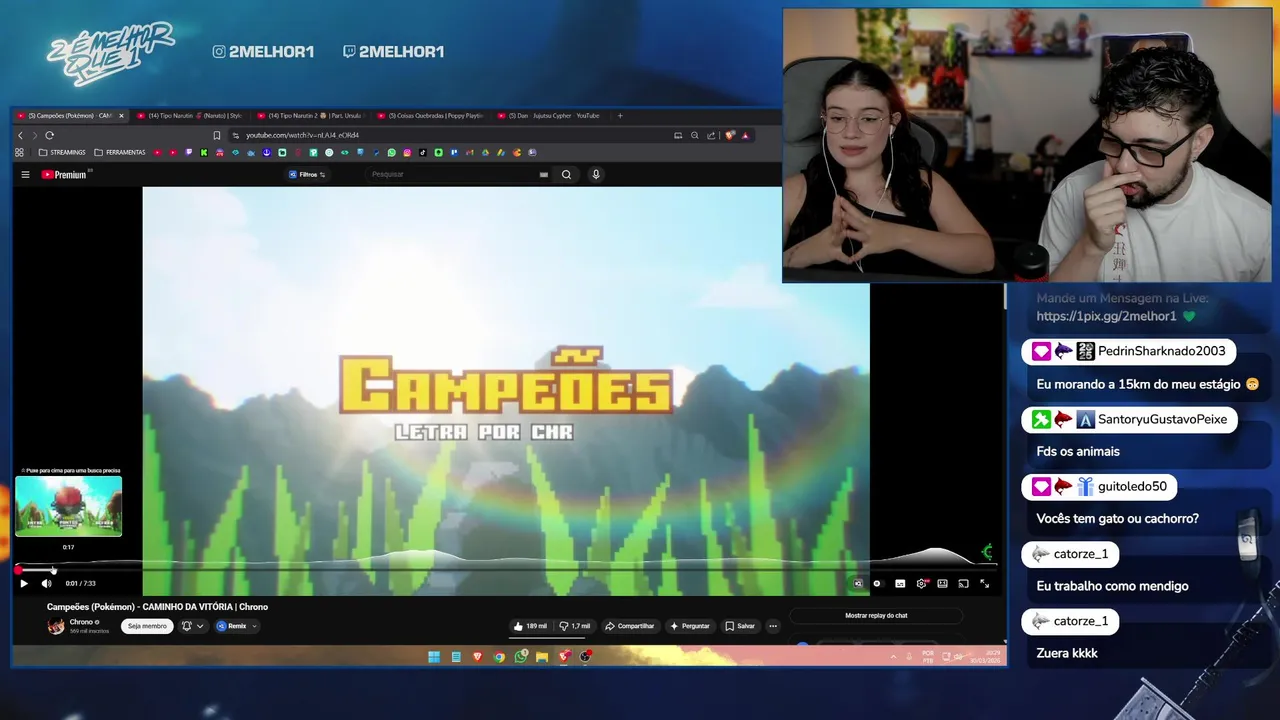Reload the YouTube page
1280x720 pixels.
click(x=49, y=135)
